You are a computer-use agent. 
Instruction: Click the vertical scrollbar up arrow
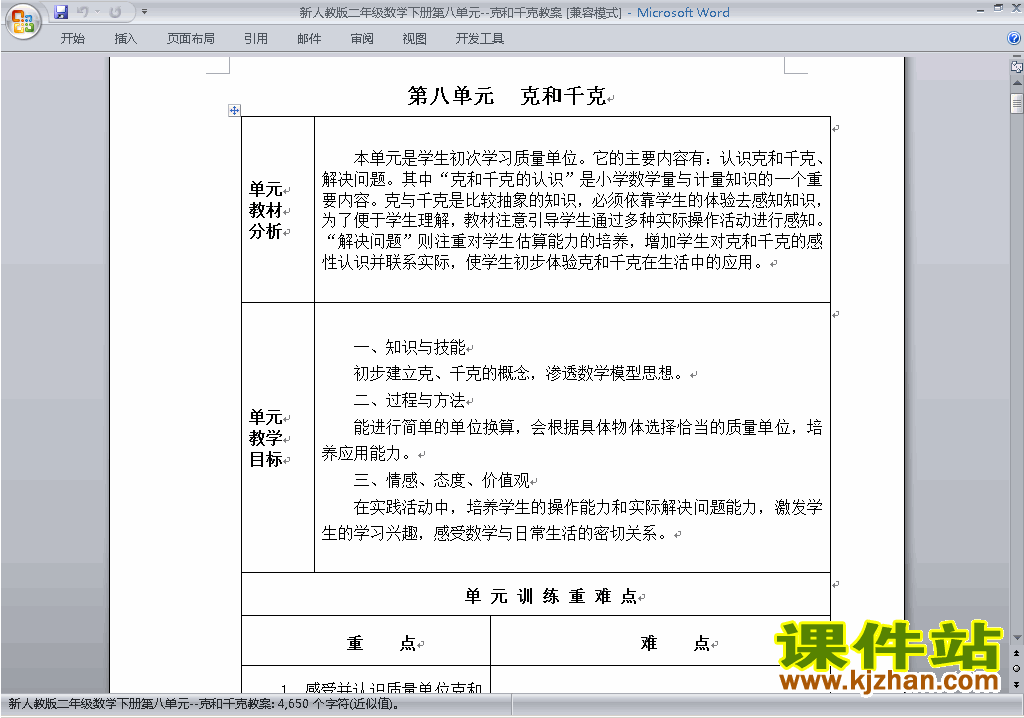click(1017, 83)
